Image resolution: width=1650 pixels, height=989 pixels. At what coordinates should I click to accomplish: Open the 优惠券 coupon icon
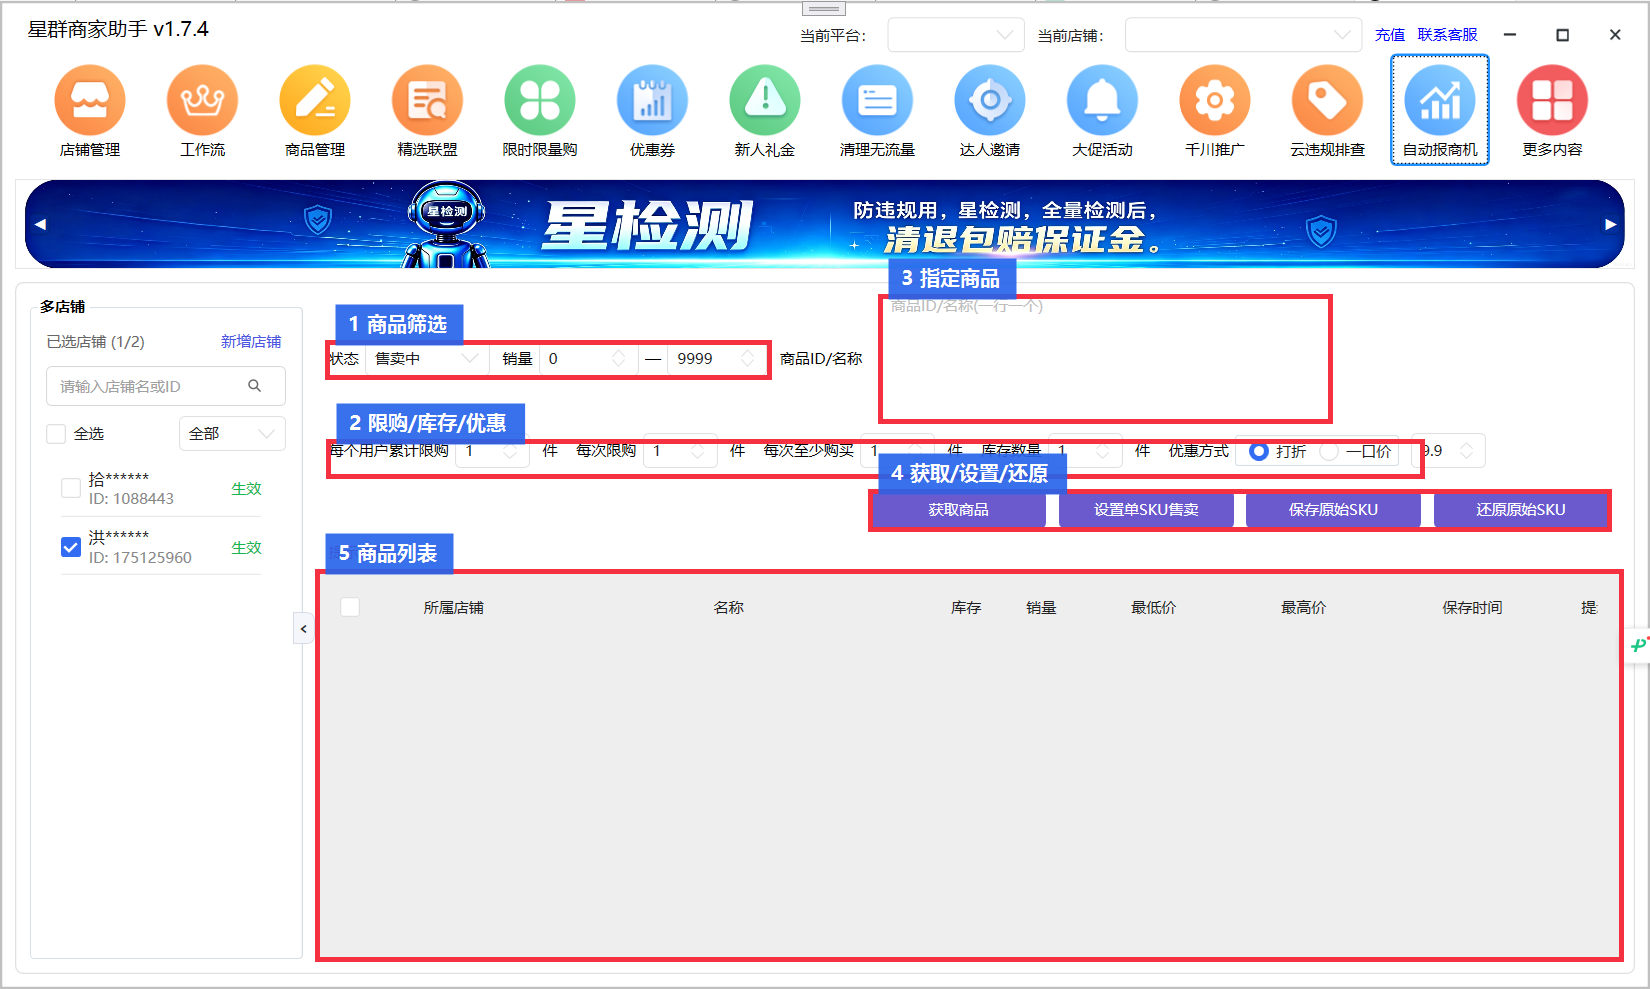point(653,100)
